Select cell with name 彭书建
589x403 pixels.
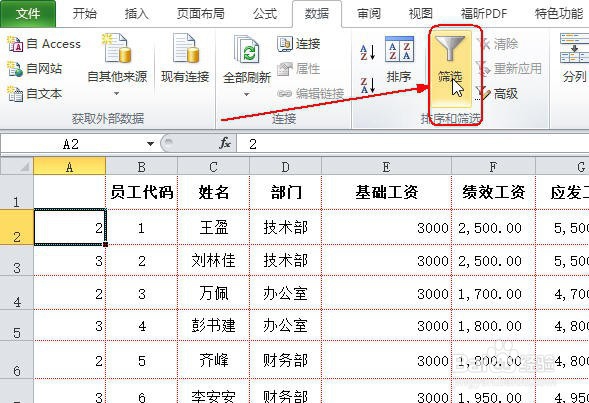coord(213,325)
